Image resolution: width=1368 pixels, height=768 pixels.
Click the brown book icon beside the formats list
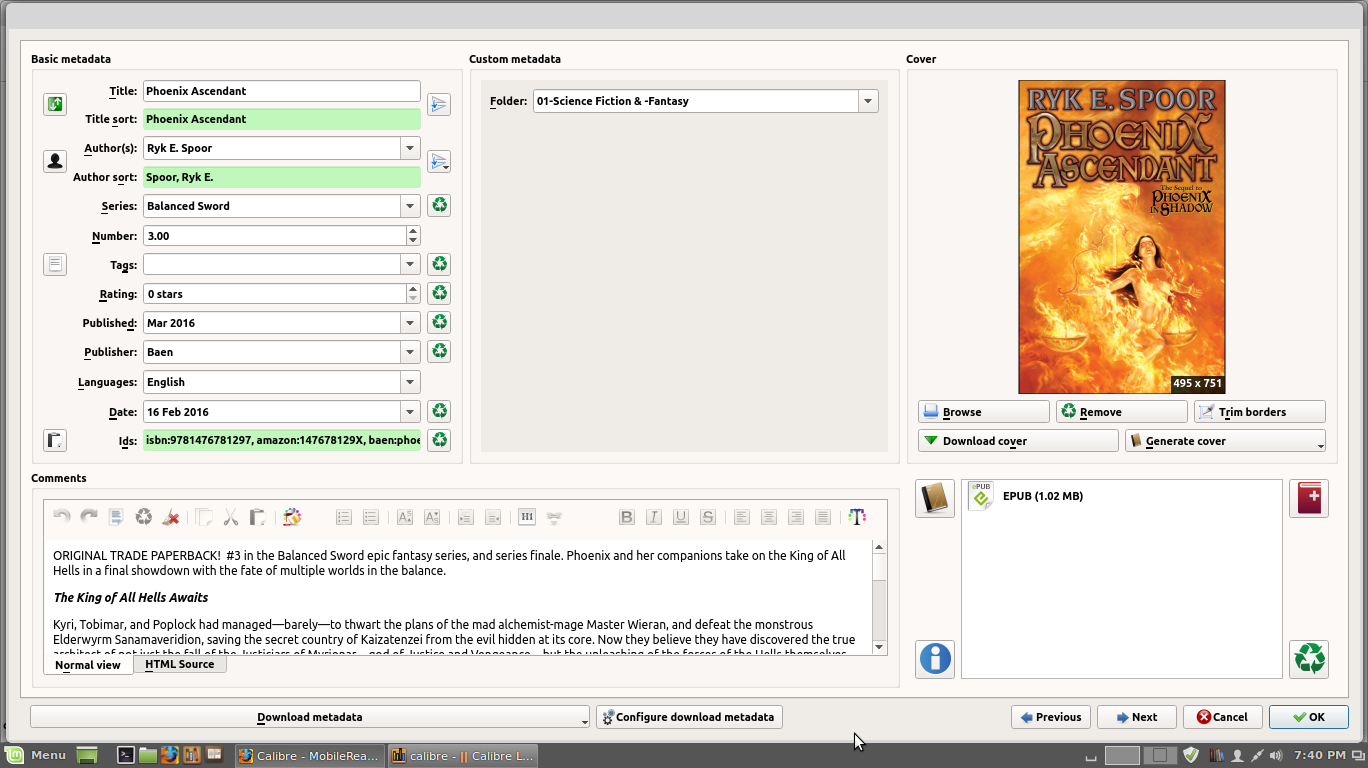click(x=934, y=498)
